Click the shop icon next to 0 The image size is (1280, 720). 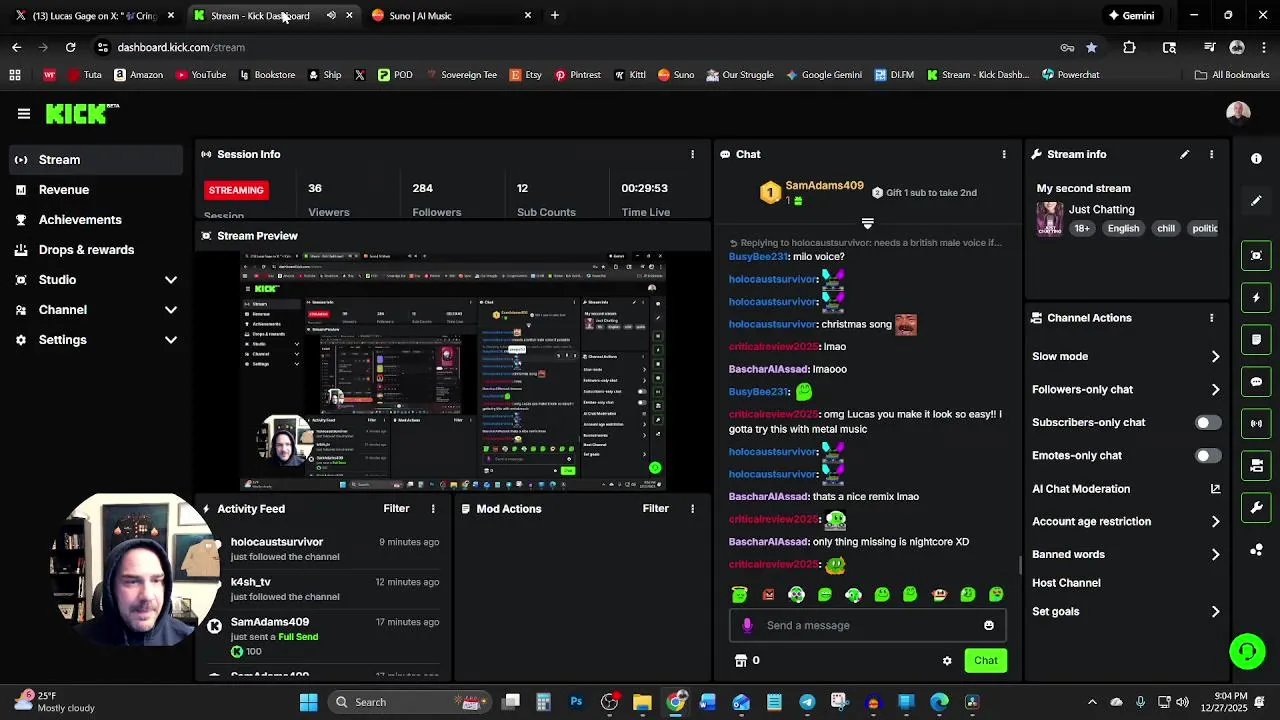pos(741,661)
